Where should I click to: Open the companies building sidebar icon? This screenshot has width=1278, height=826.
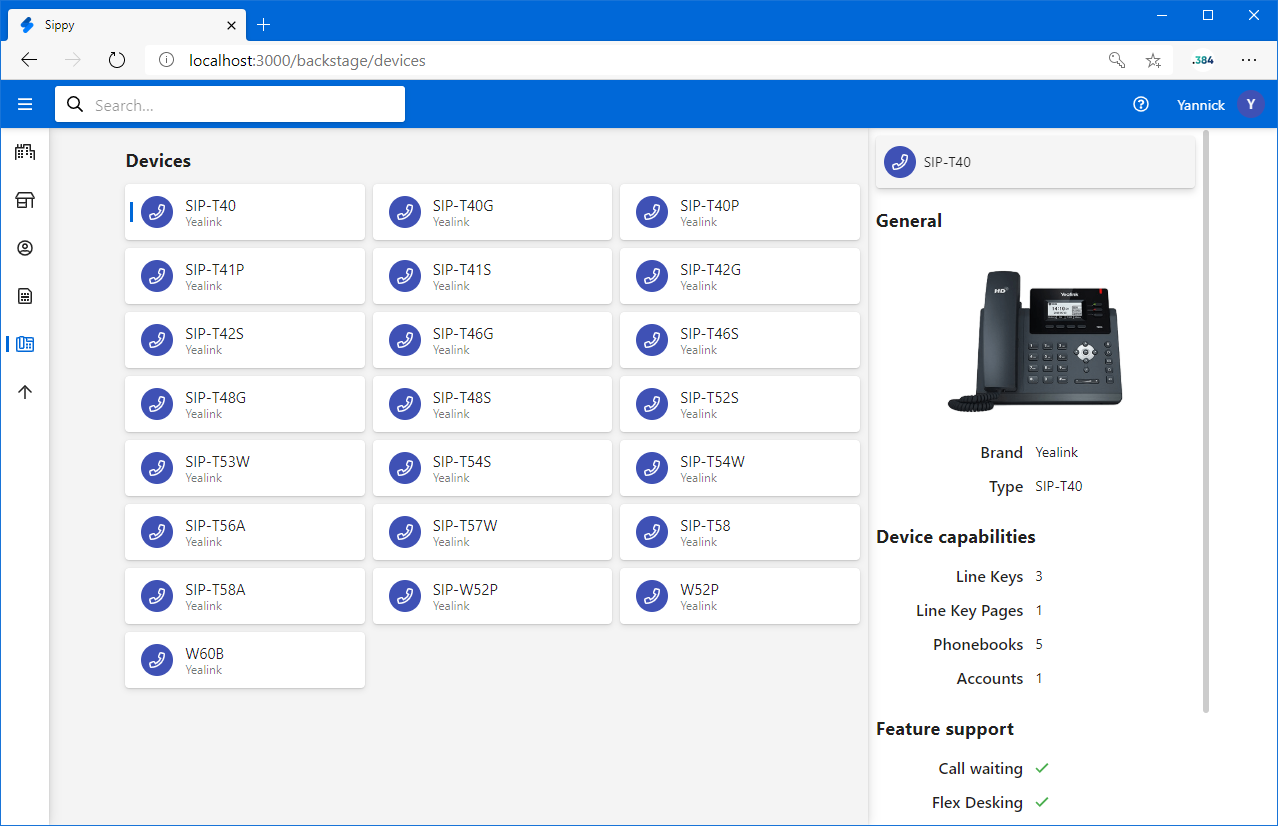pos(25,152)
